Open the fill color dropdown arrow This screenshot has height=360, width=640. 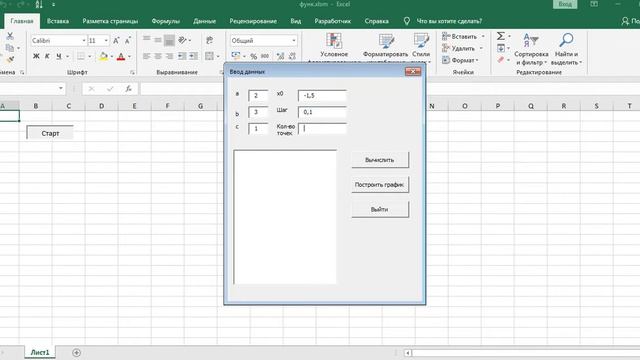coord(112,56)
